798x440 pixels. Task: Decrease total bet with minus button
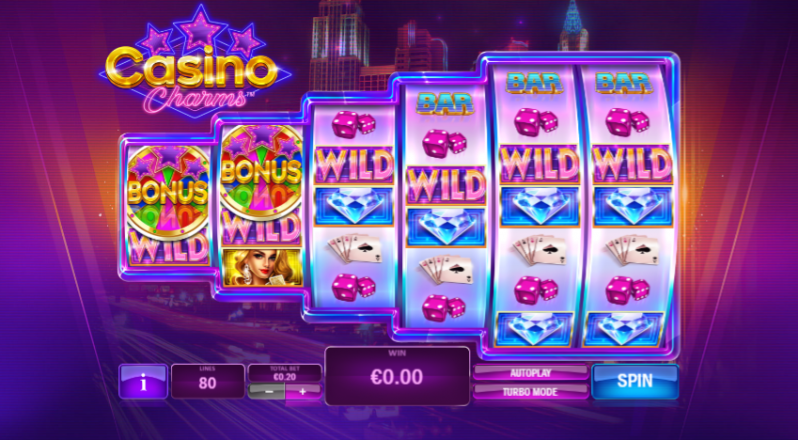click(267, 392)
